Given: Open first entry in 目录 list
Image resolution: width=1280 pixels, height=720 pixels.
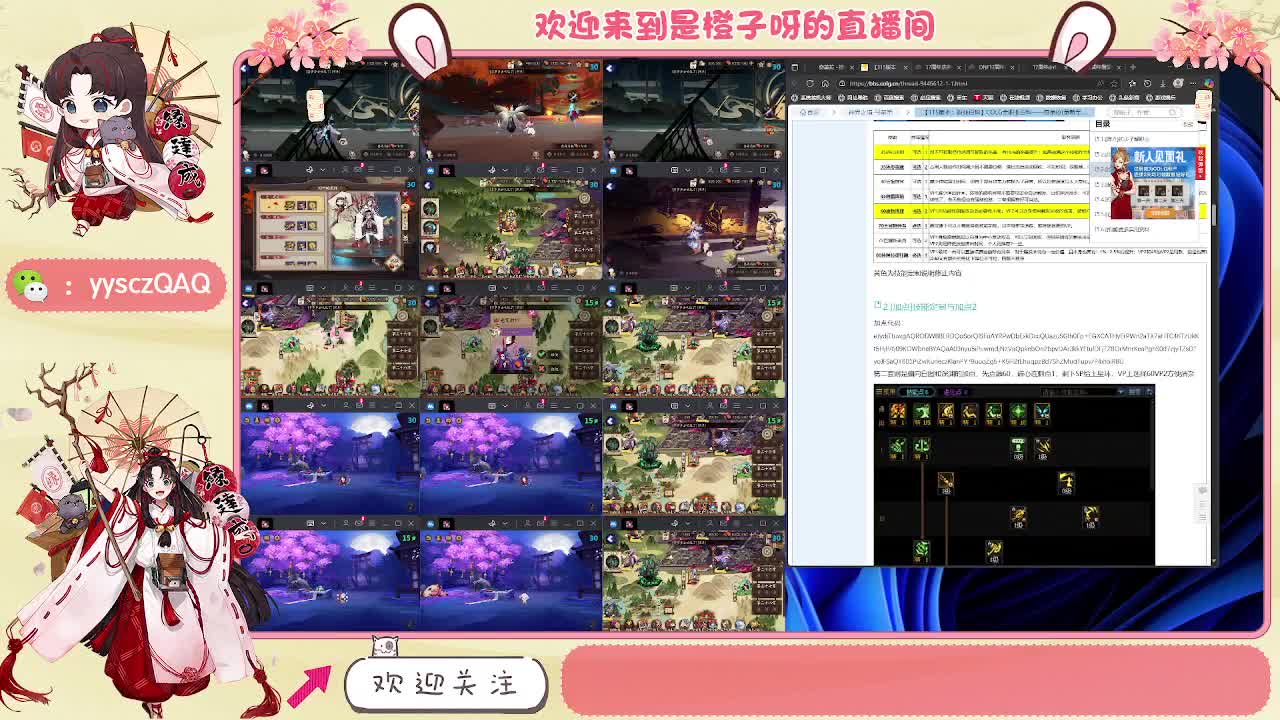Looking at the screenshot, I should coord(1121,139).
